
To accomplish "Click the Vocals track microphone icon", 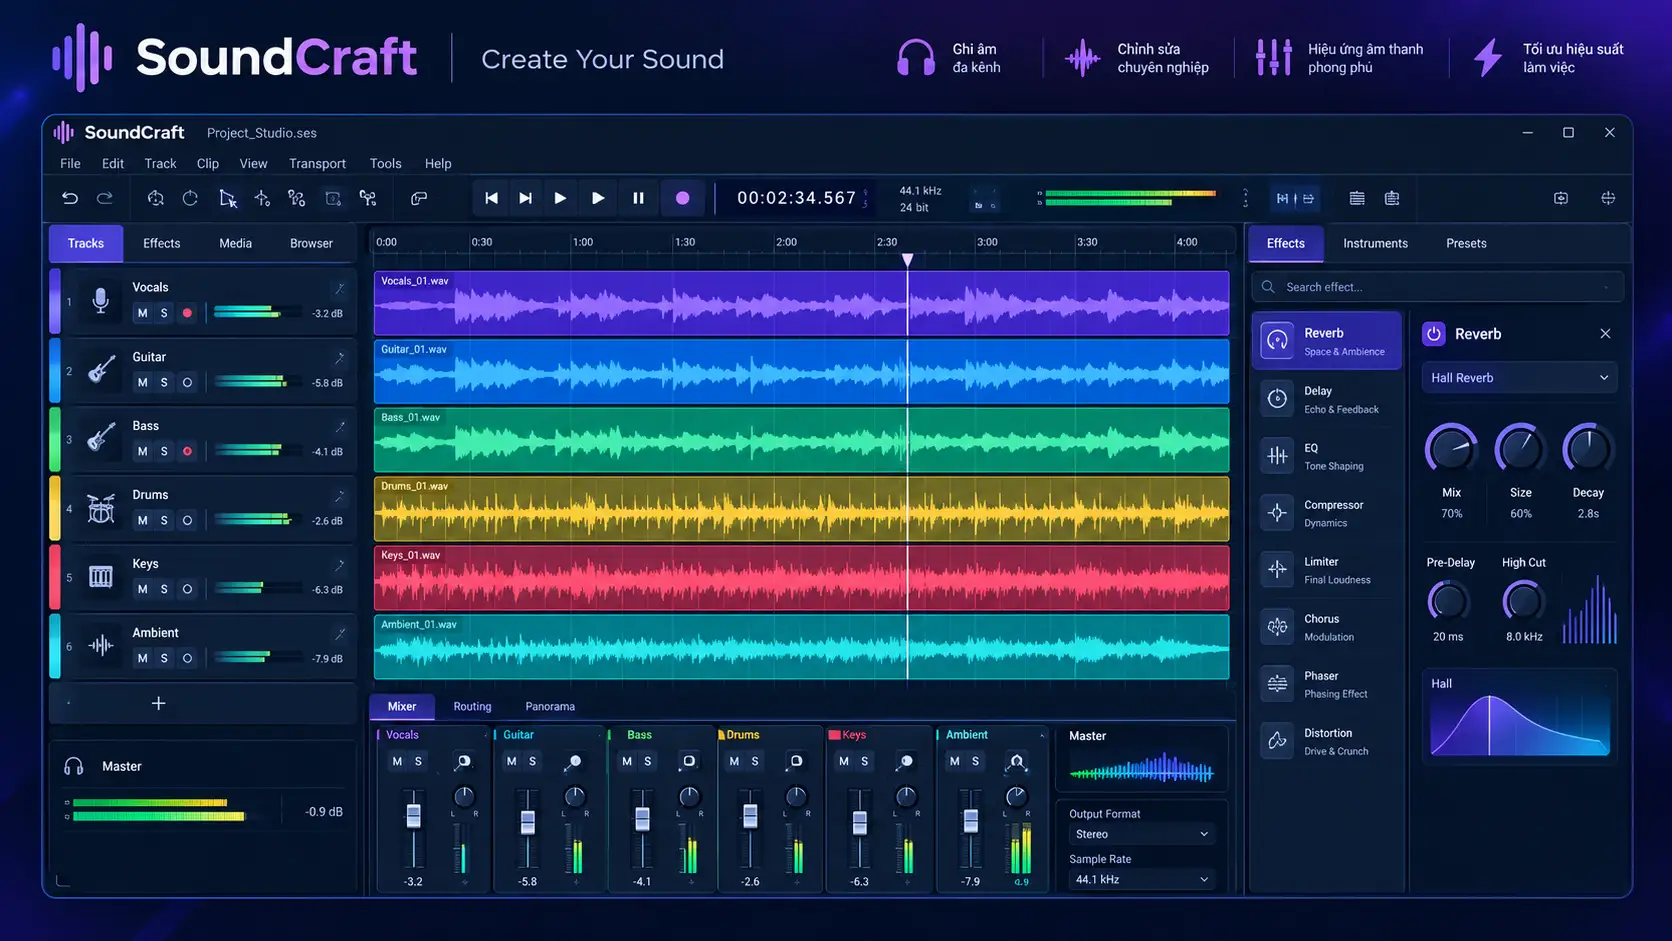I will pos(100,300).
